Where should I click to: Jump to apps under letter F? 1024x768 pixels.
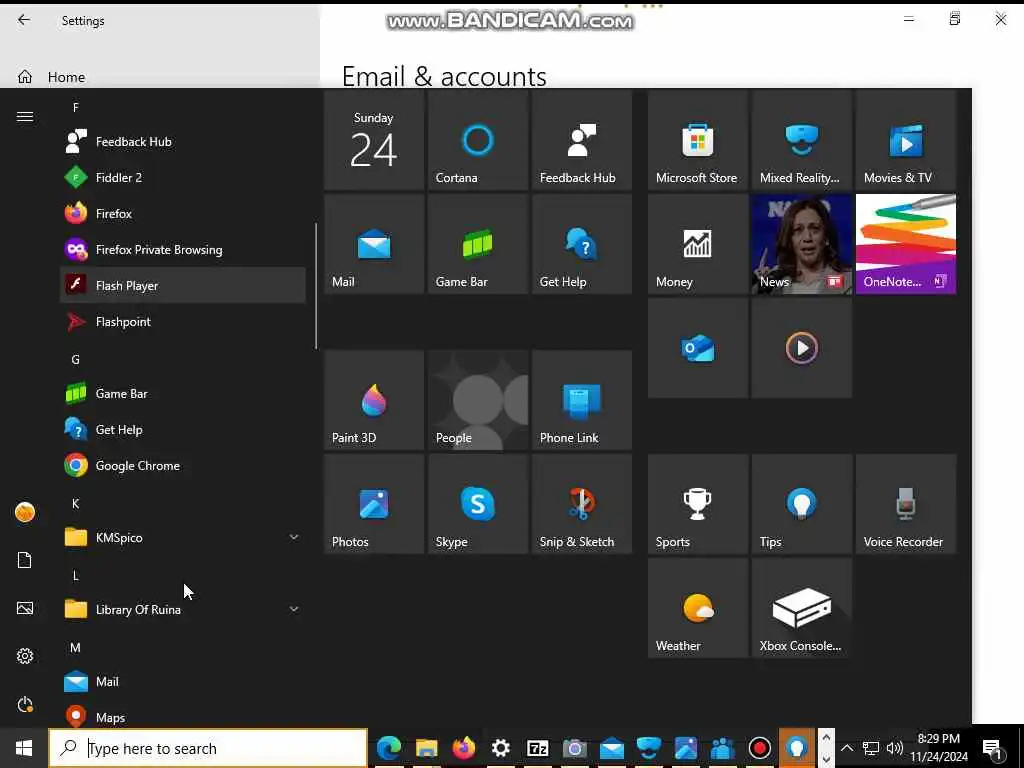click(76, 108)
